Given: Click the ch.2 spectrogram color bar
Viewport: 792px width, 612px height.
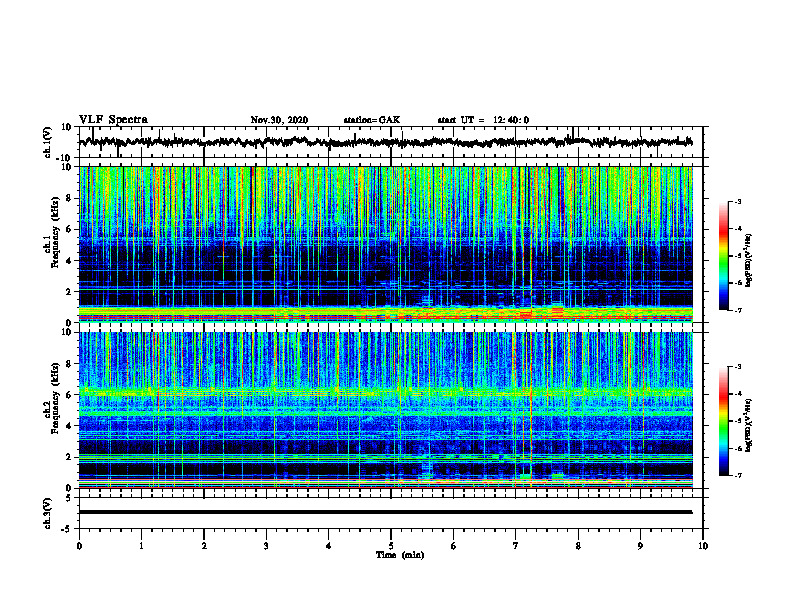Looking at the screenshot, I should 723,421.
